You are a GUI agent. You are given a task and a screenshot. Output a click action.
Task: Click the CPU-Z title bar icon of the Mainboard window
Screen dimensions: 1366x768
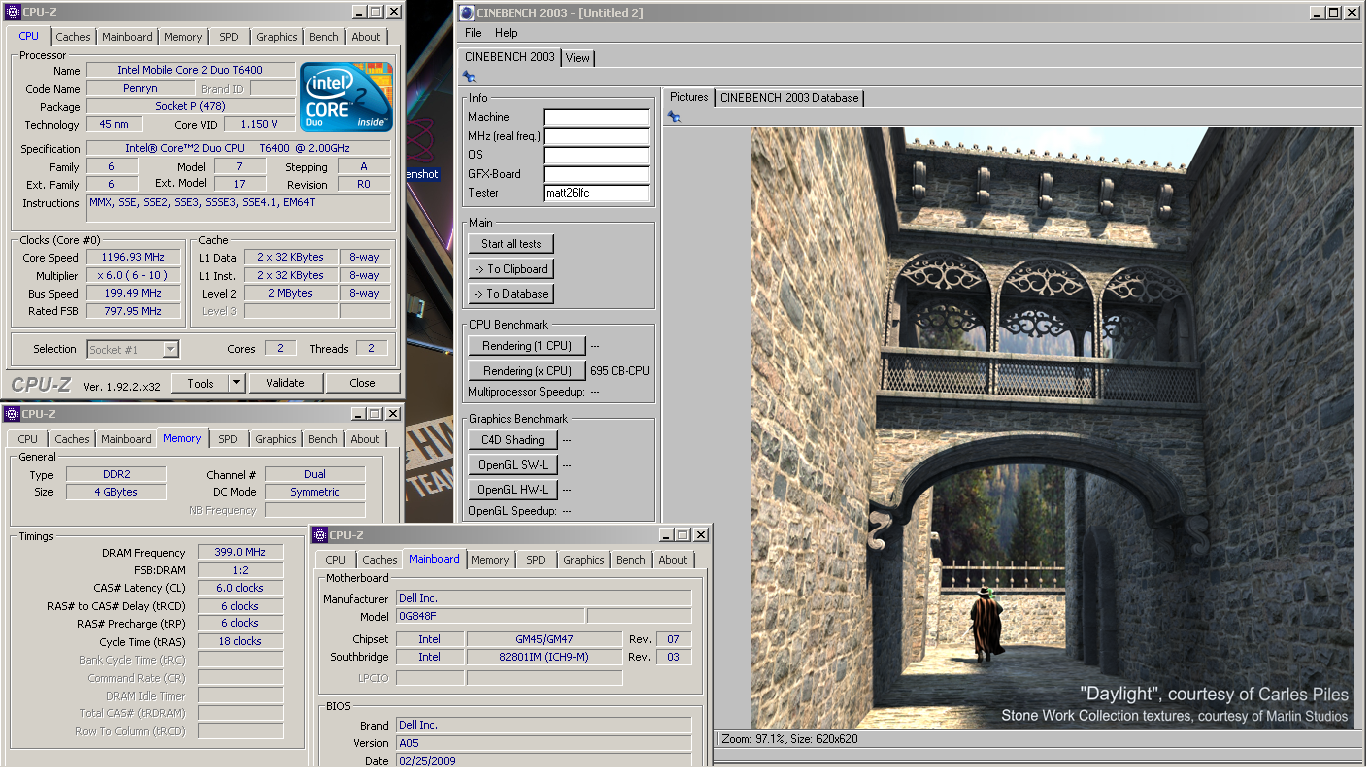pyautogui.click(x=320, y=535)
